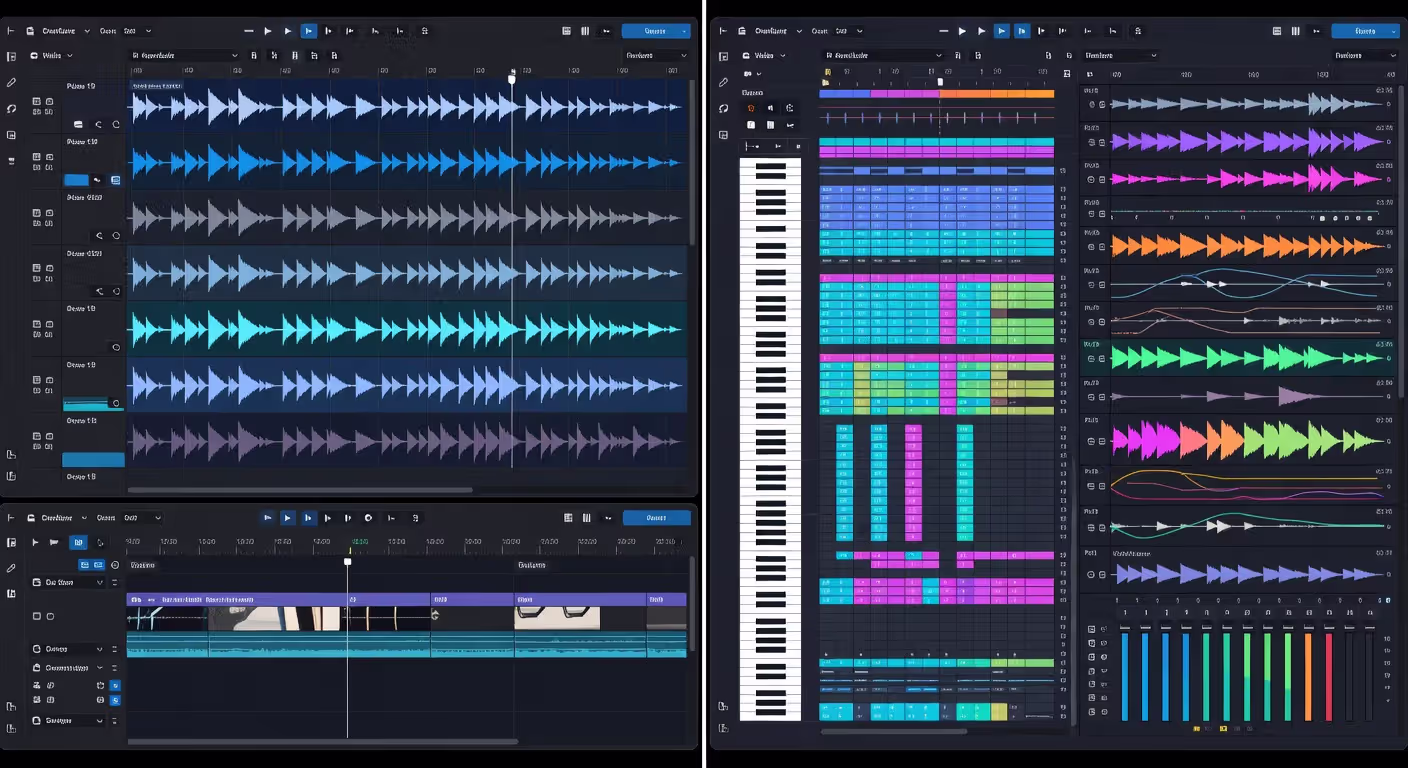Viewport: 1408px width, 768px height.
Task: Open the second-row source dropdown in waveform editor
Action: pyautogui.click(x=51, y=56)
